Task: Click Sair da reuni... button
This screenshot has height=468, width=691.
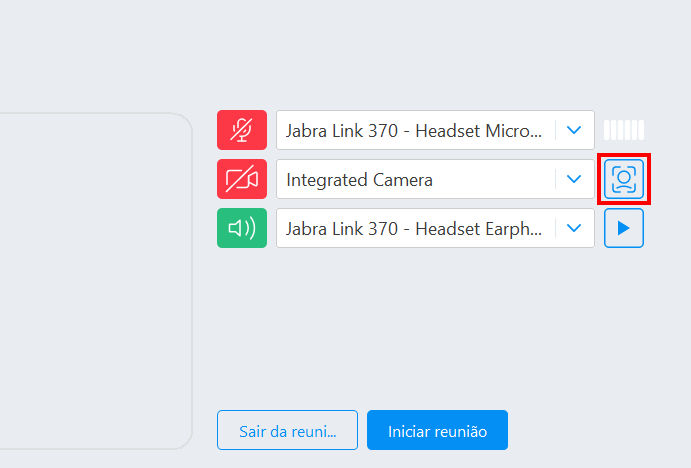Action: pos(287,430)
